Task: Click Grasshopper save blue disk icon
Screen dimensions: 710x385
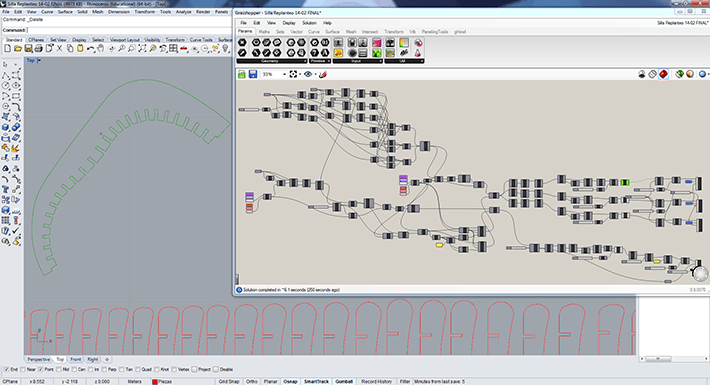Action: (x=253, y=74)
